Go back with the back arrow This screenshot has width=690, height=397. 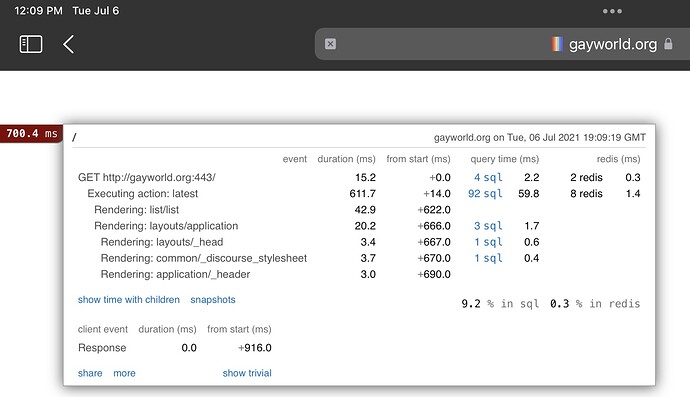pyautogui.click(x=68, y=44)
